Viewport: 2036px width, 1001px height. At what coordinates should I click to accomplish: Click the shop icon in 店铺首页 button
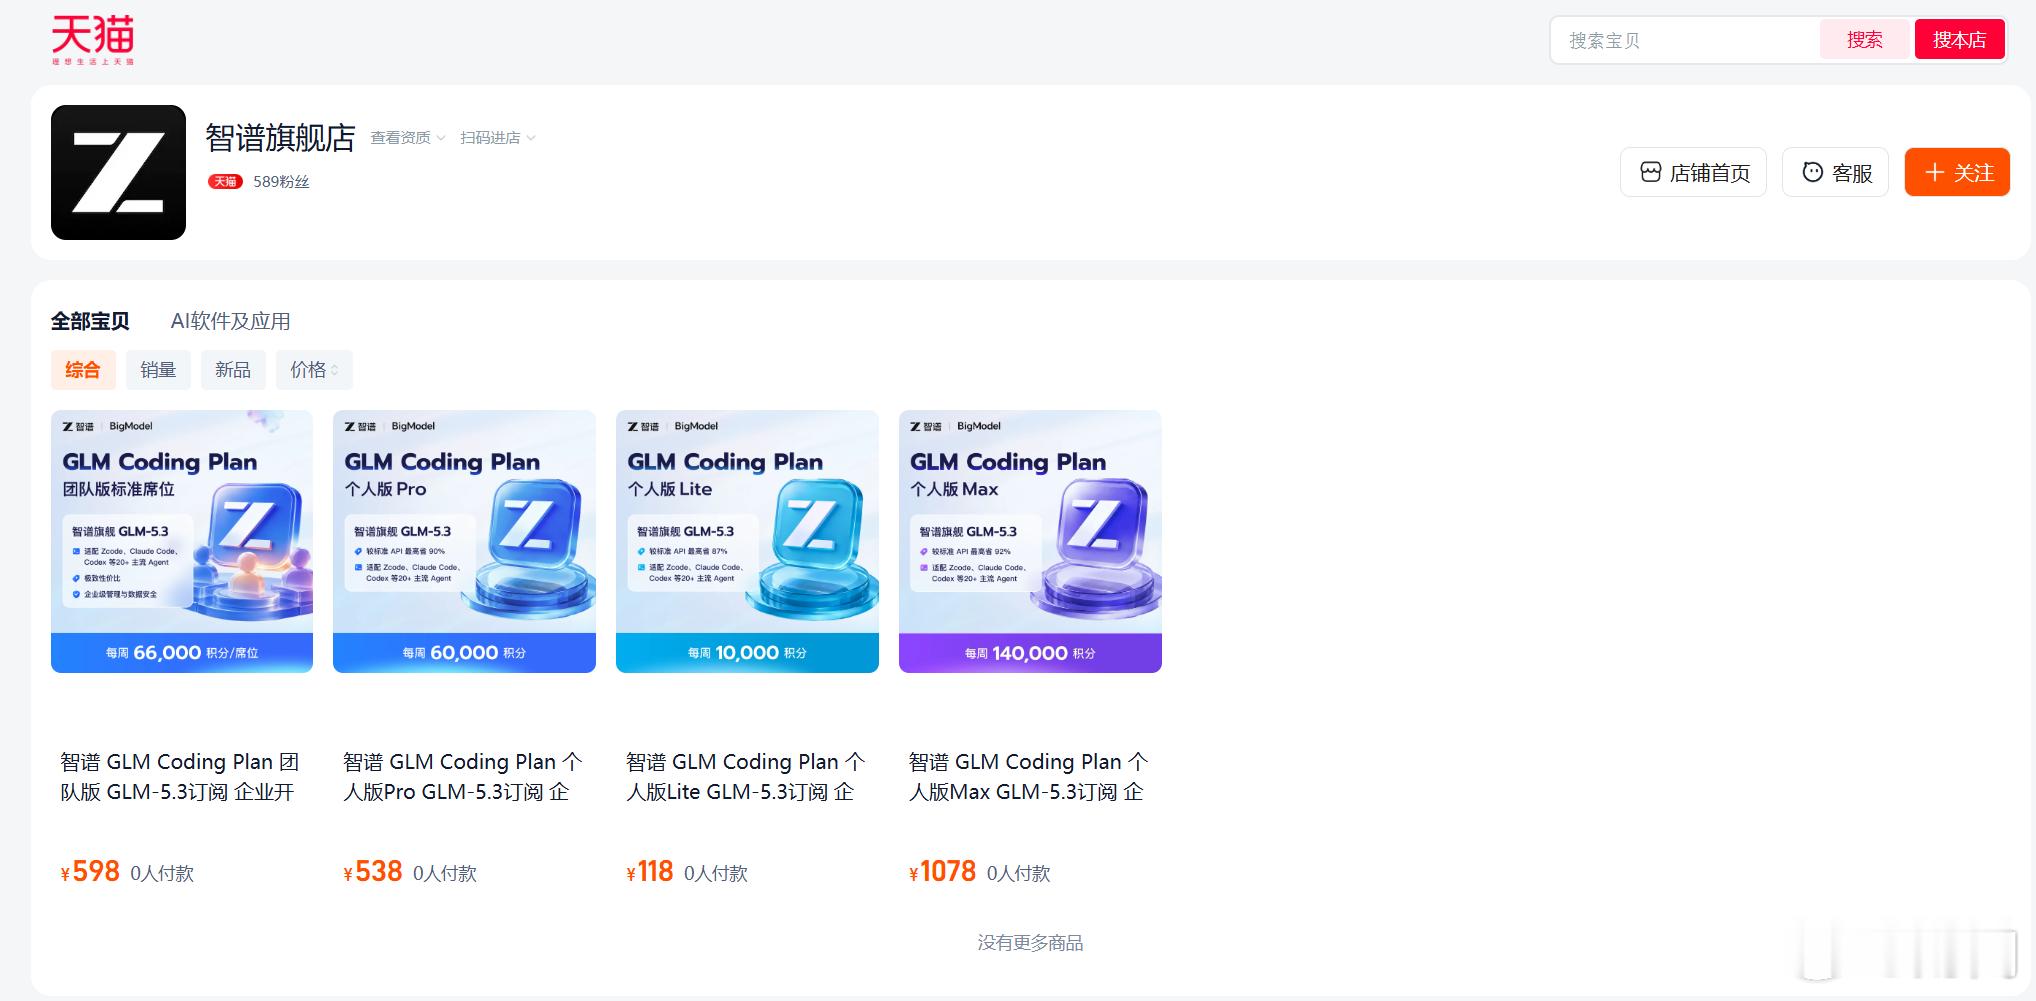tap(1651, 172)
